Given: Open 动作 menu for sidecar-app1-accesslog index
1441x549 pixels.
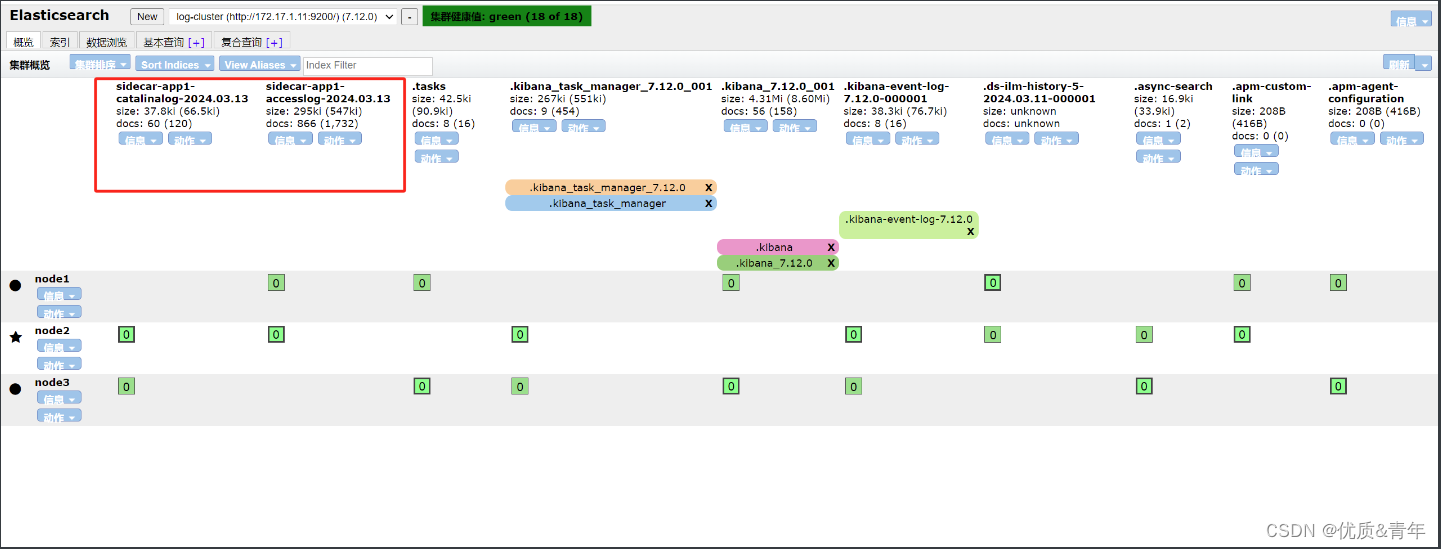Looking at the screenshot, I should [340, 139].
